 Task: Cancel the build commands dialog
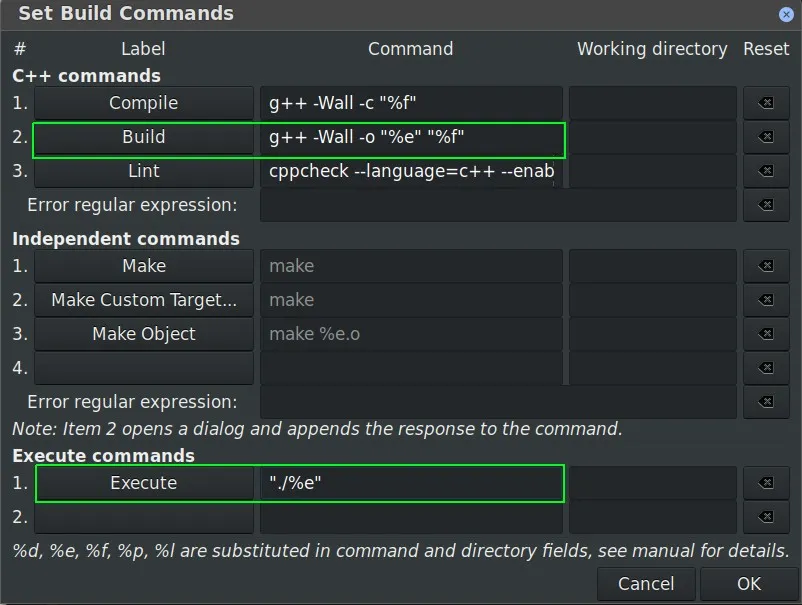(x=646, y=584)
